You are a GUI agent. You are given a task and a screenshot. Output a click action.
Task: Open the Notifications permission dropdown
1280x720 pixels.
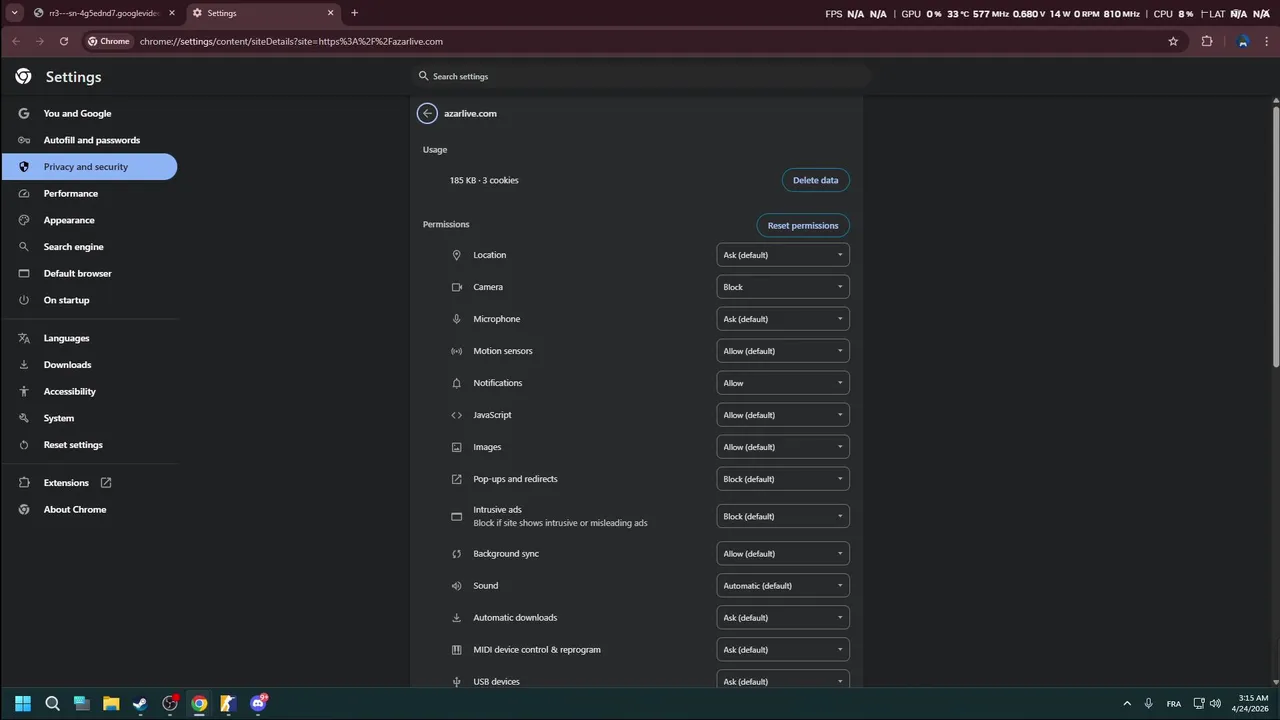click(783, 383)
